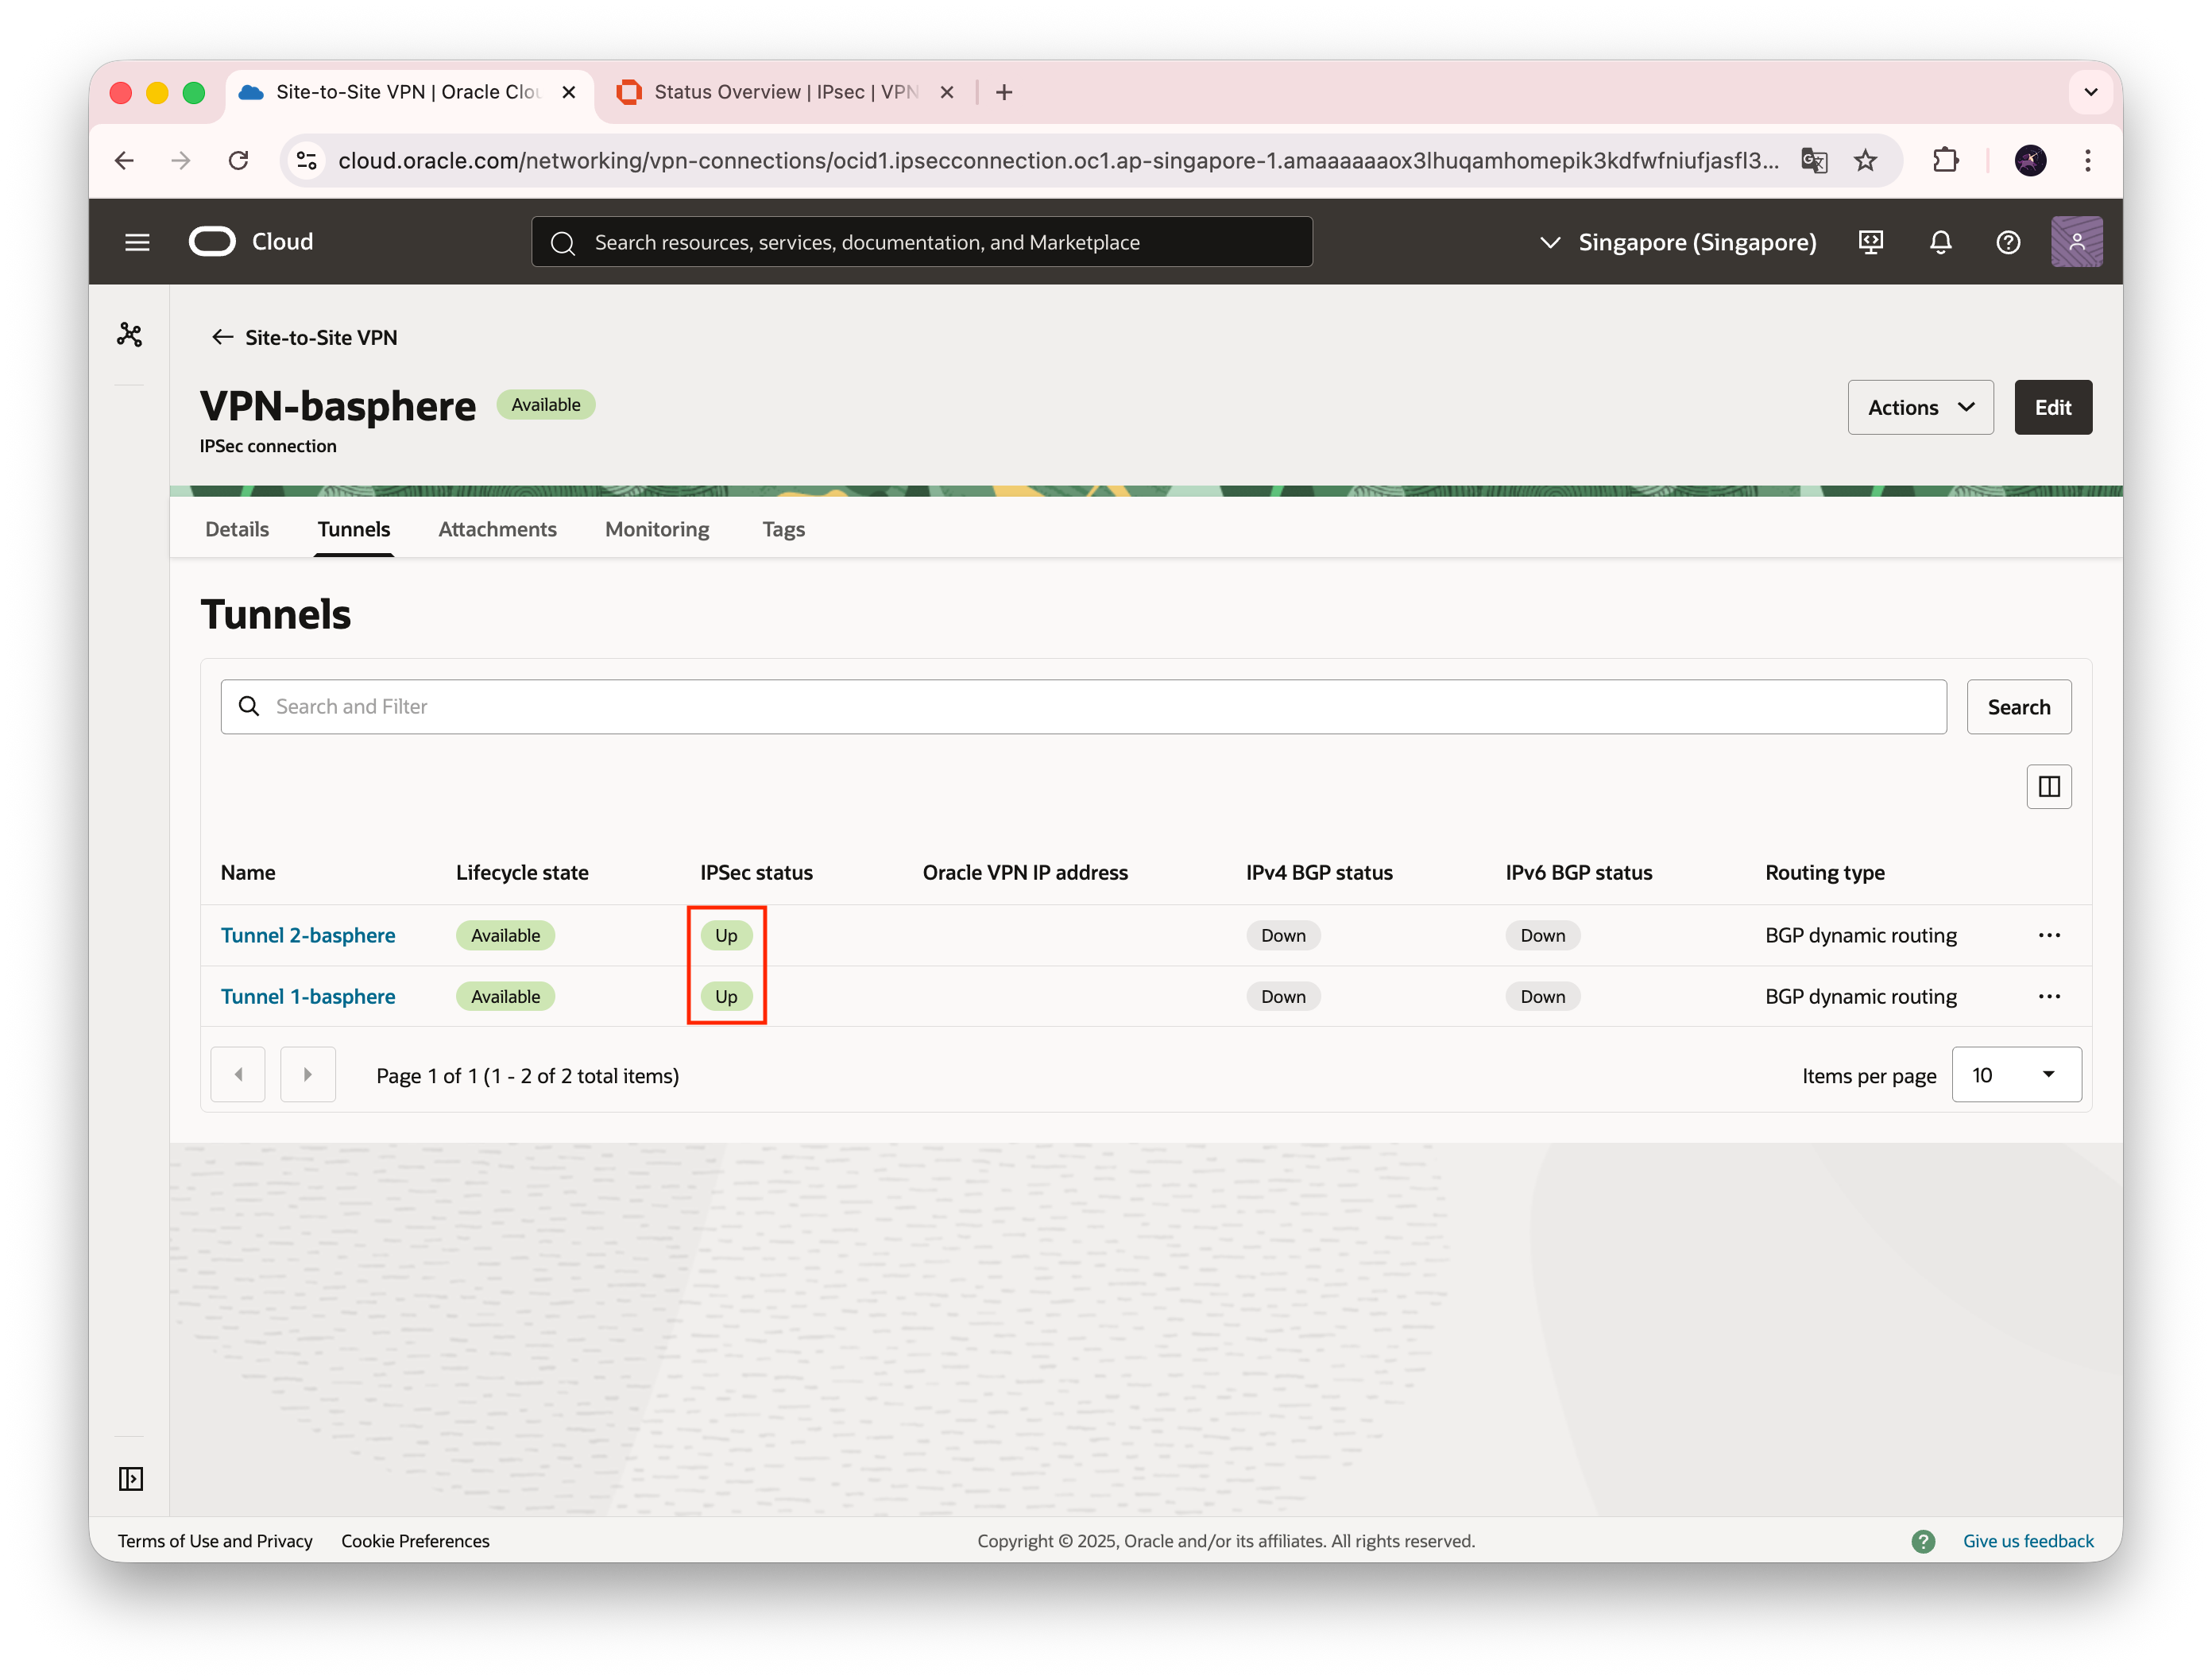
Task: Click the Search and Filter field
Action: 1083,707
